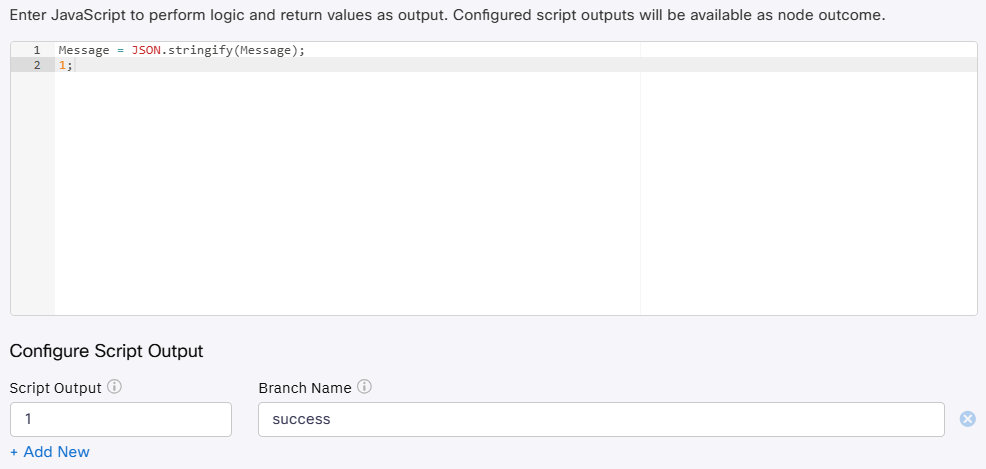Click the Configure Script Output heading
The height and width of the screenshot is (469, 986).
point(106,351)
